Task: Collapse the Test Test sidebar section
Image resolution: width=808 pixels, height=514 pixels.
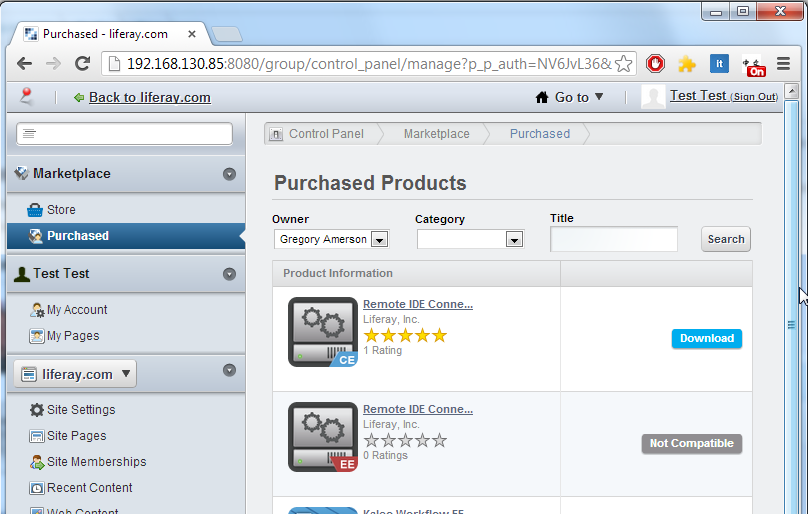Action: 229,274
